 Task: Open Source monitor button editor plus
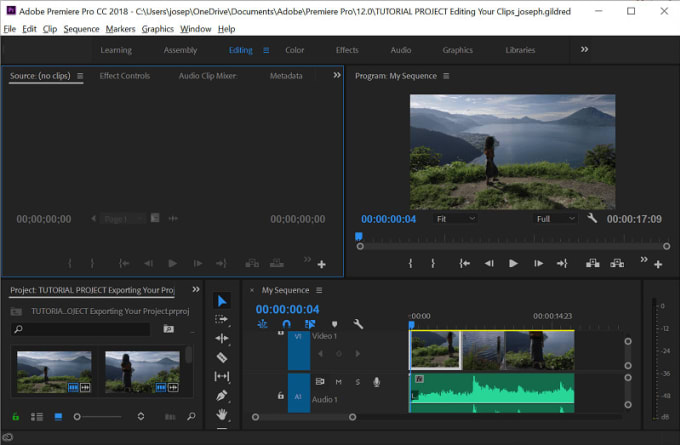pos(321,264)
